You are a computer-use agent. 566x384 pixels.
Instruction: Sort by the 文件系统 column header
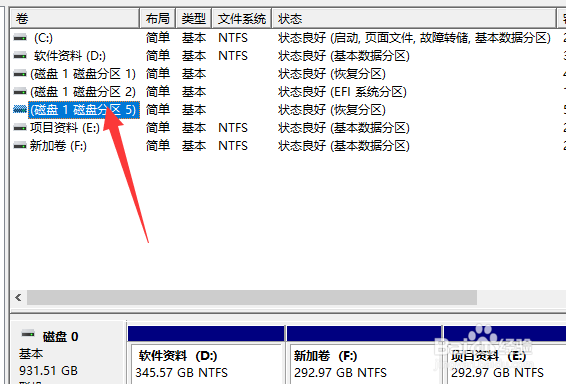pos(242,18)
